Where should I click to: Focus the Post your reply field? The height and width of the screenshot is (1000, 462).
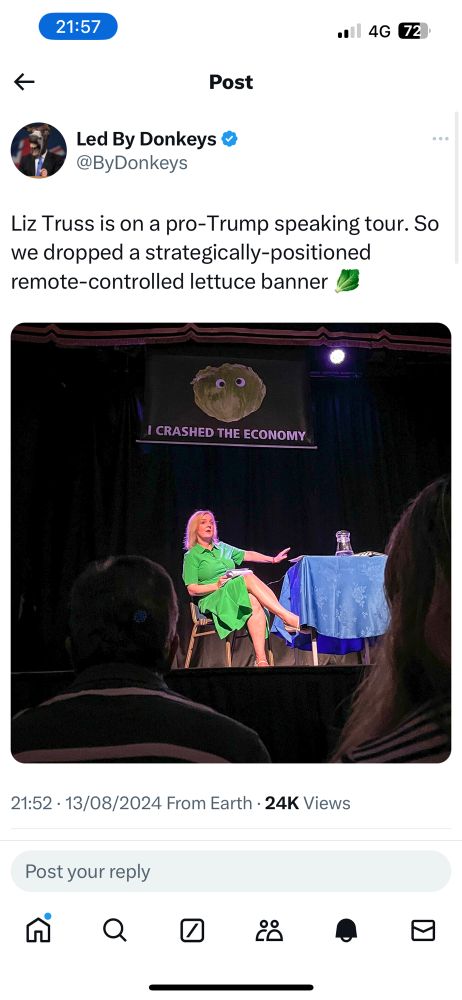click(231, 871)
